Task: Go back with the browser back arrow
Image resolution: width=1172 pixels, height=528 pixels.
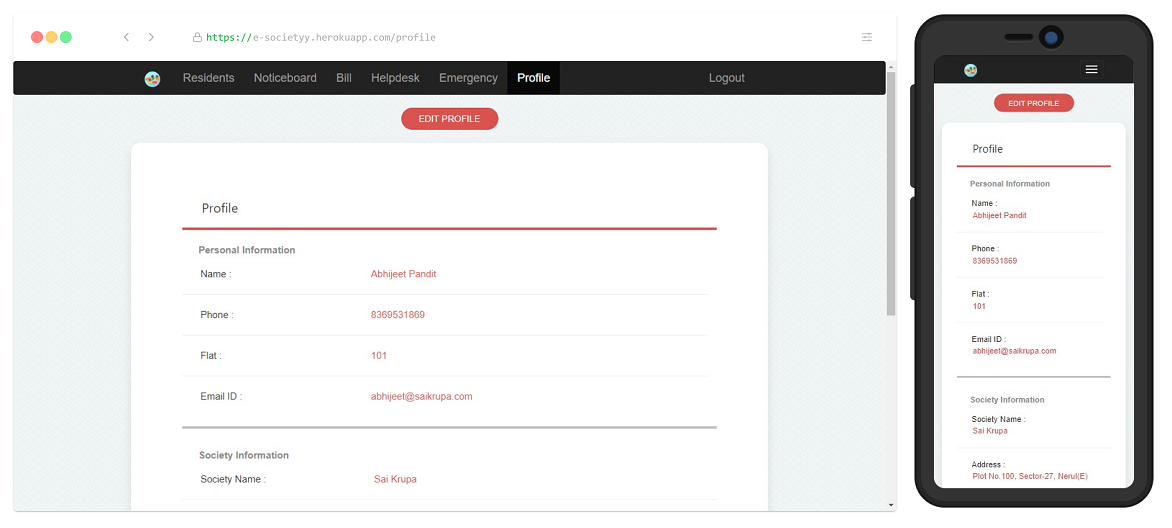Action: pyautogui.click(x=126, y=37)
